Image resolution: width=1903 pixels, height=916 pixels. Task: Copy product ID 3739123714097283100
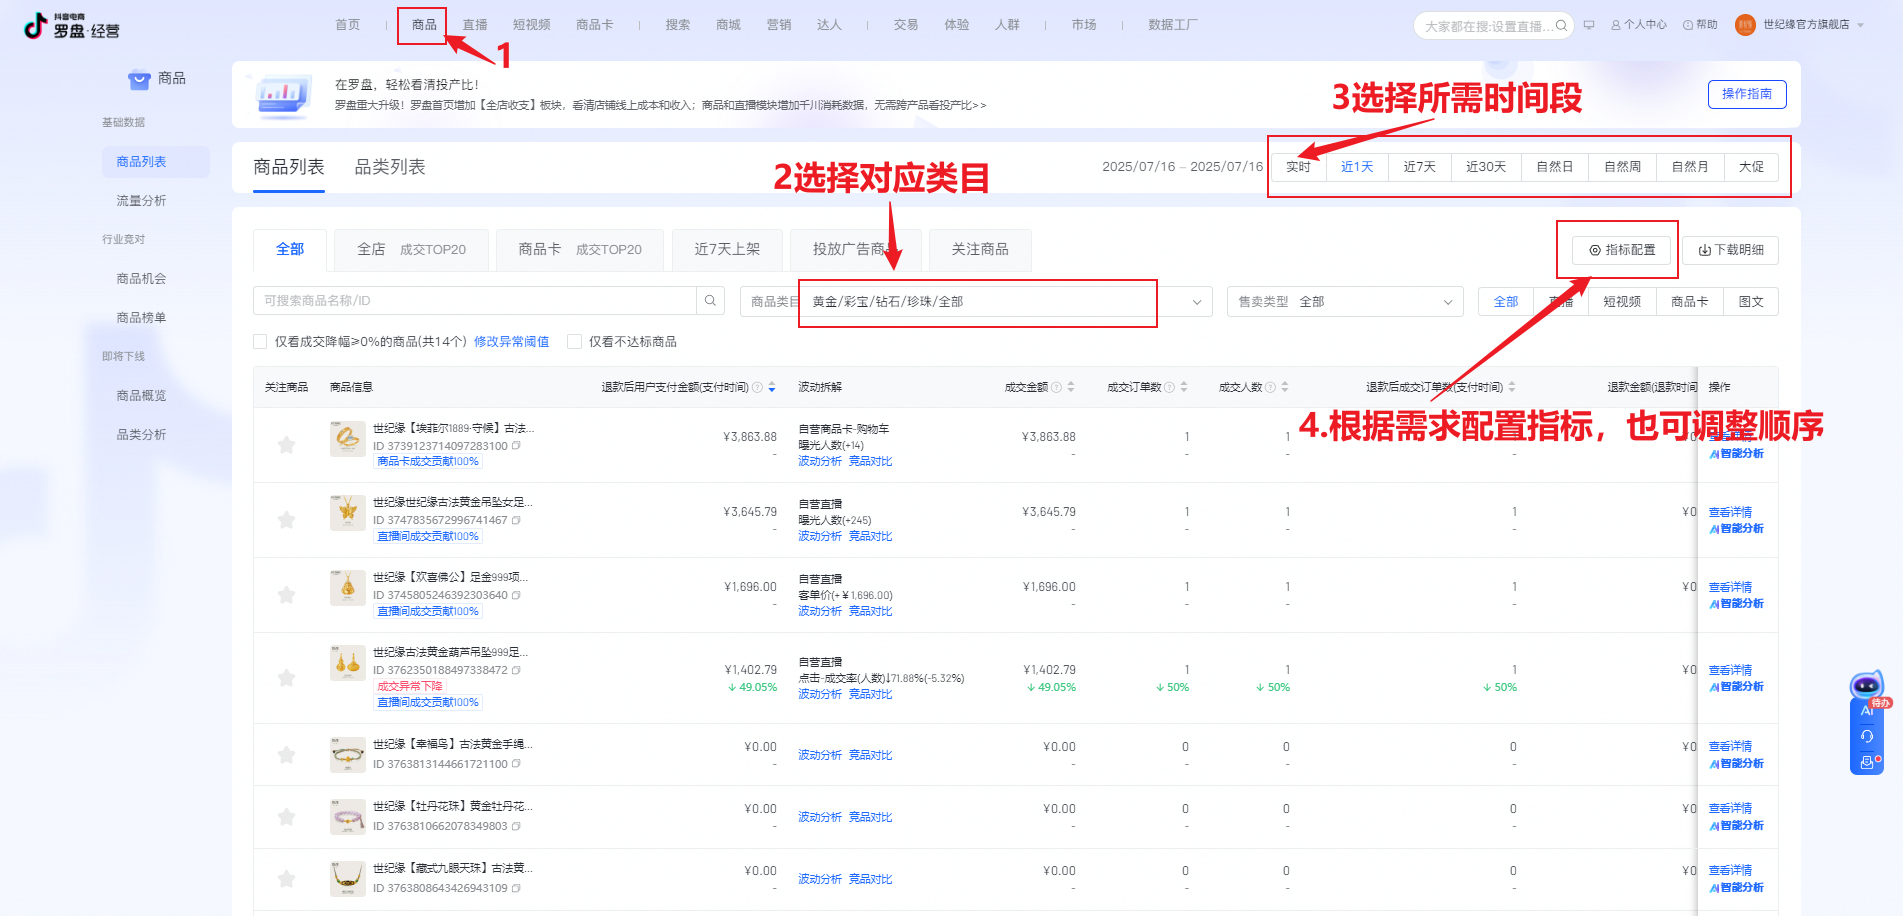(x=517, y=446)
